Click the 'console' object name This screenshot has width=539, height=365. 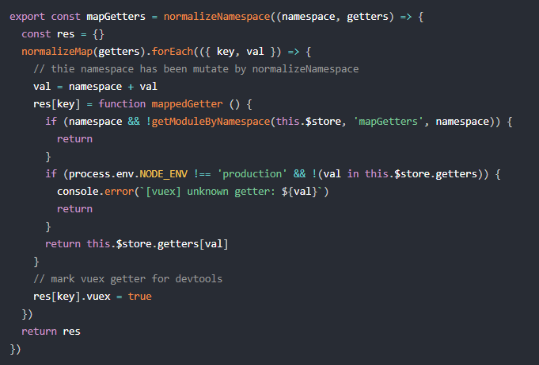click(x=78, y=191)
